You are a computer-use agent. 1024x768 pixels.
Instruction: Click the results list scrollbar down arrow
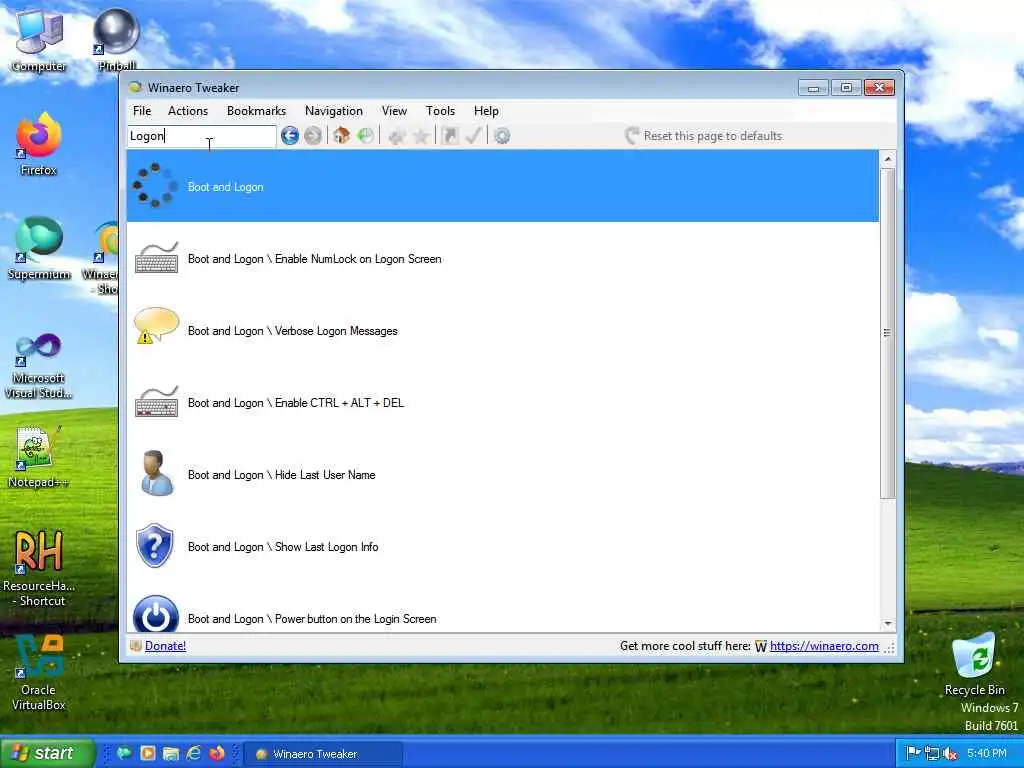[888, 624]
